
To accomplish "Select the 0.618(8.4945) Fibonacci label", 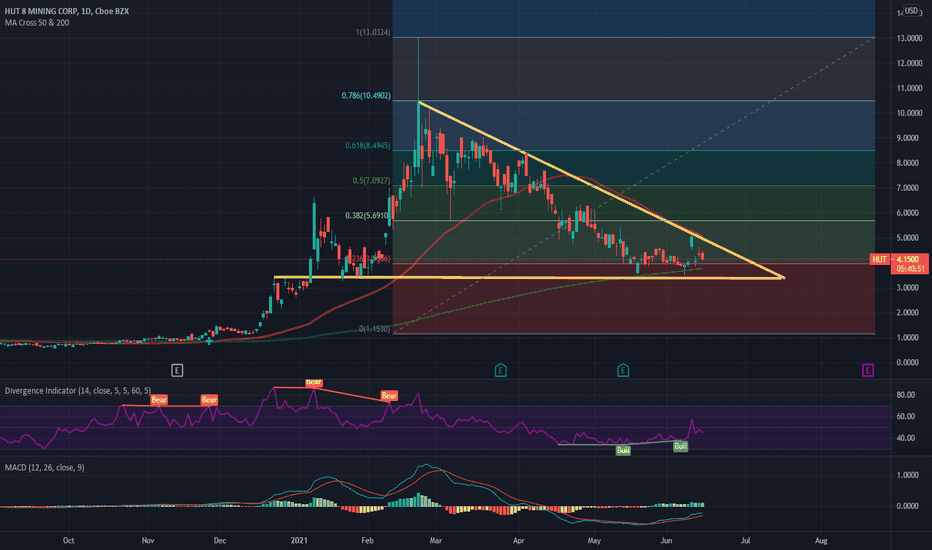I will point(368,145).
